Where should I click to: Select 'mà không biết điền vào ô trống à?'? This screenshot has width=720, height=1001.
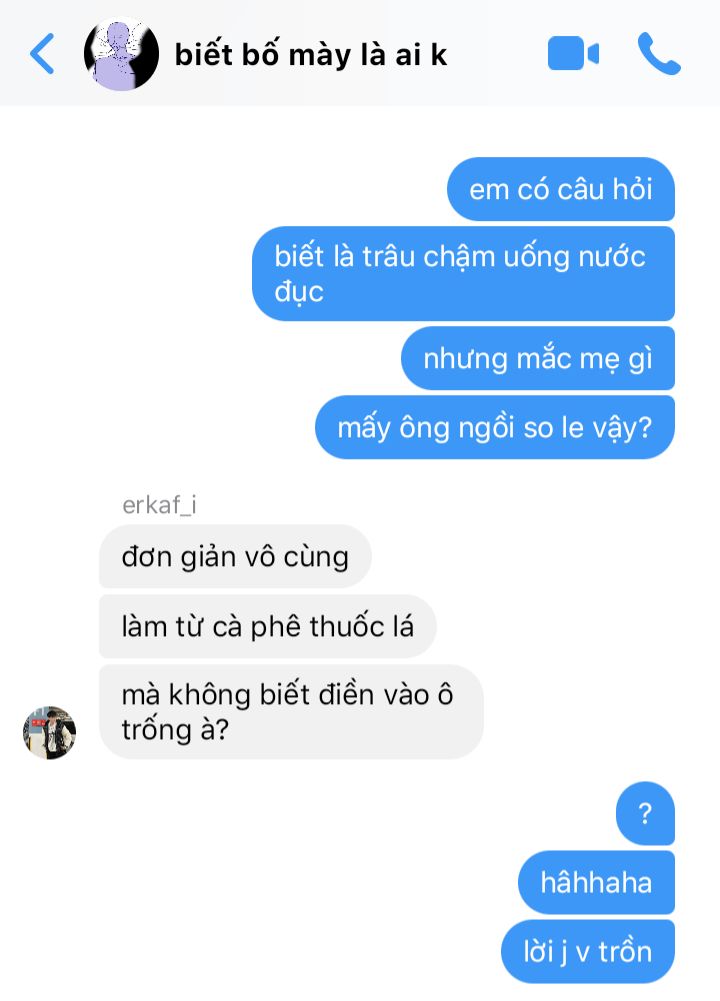coord(291,712)
